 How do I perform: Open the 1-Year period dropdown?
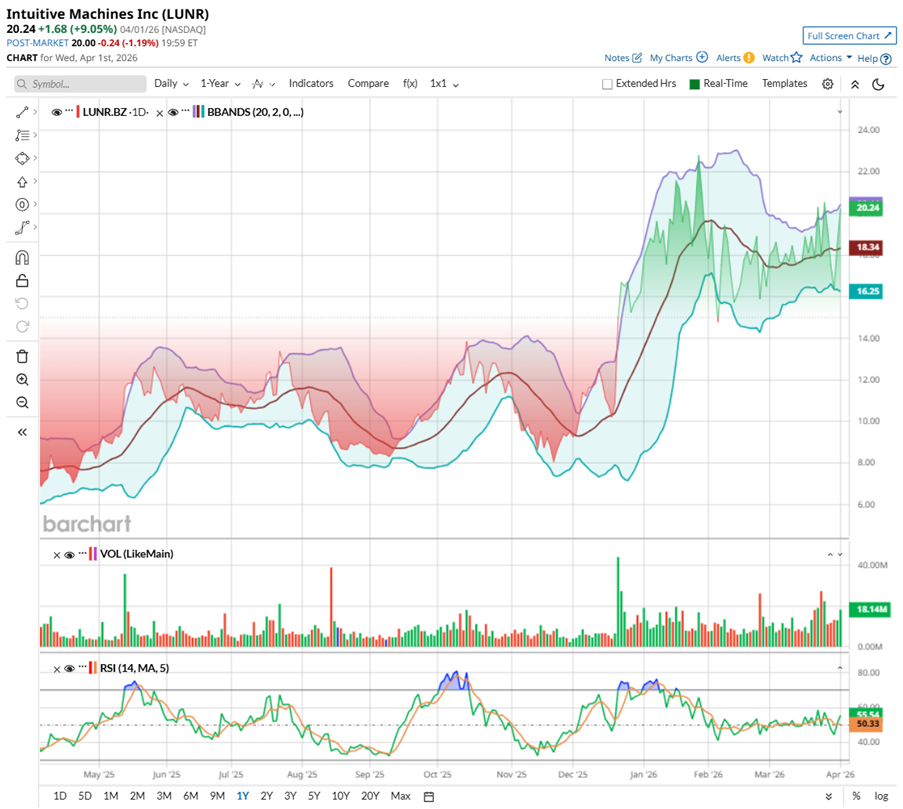tap(220, 83)
